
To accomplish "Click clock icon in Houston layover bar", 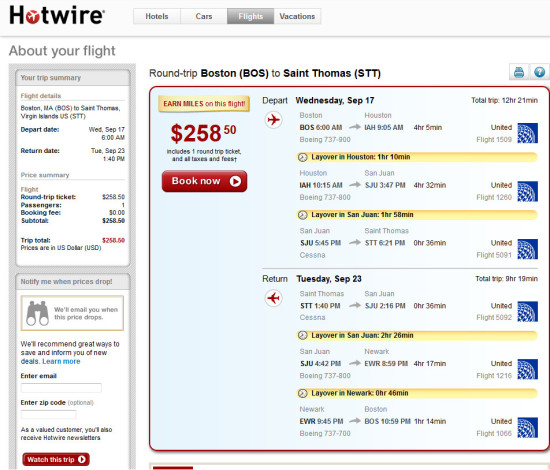I will (x=303, y=157).
